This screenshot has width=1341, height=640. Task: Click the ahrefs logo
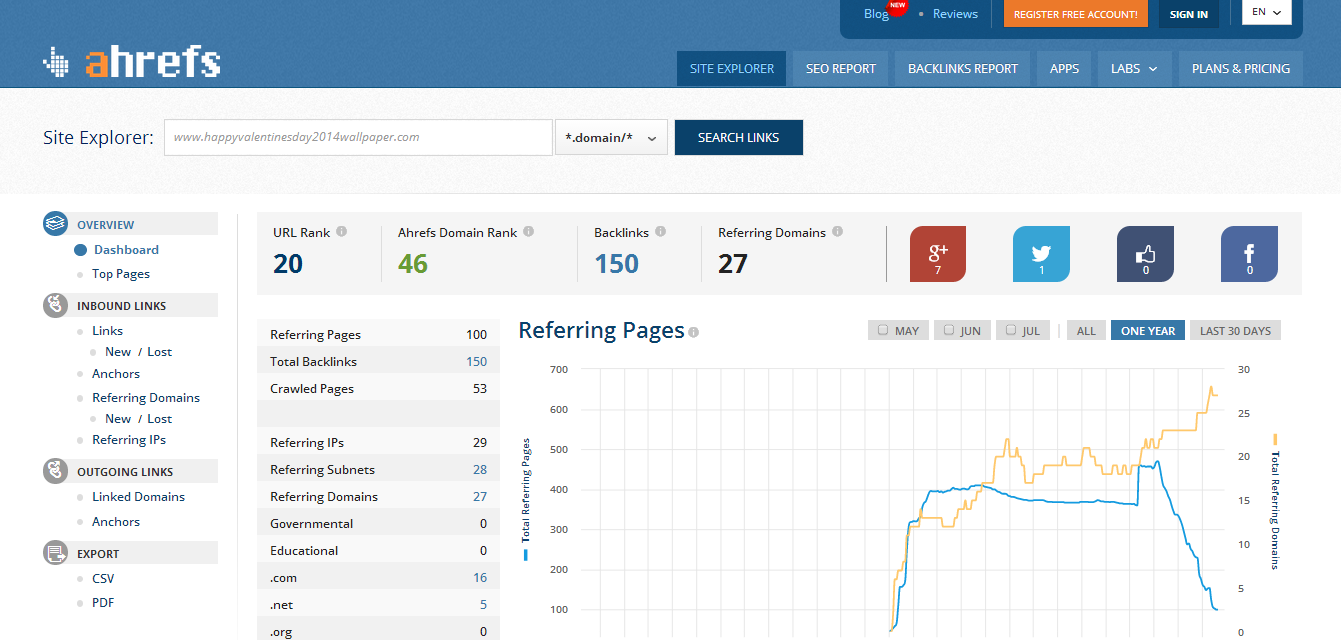tap(131, 62)
